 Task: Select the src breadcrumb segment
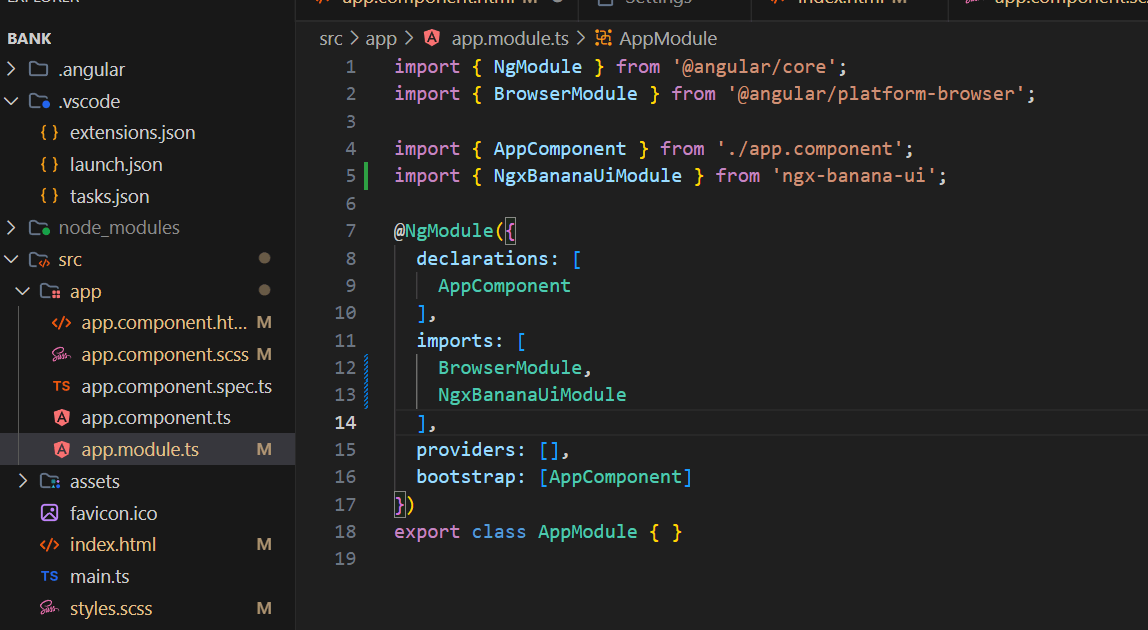[x=331, y=39]
